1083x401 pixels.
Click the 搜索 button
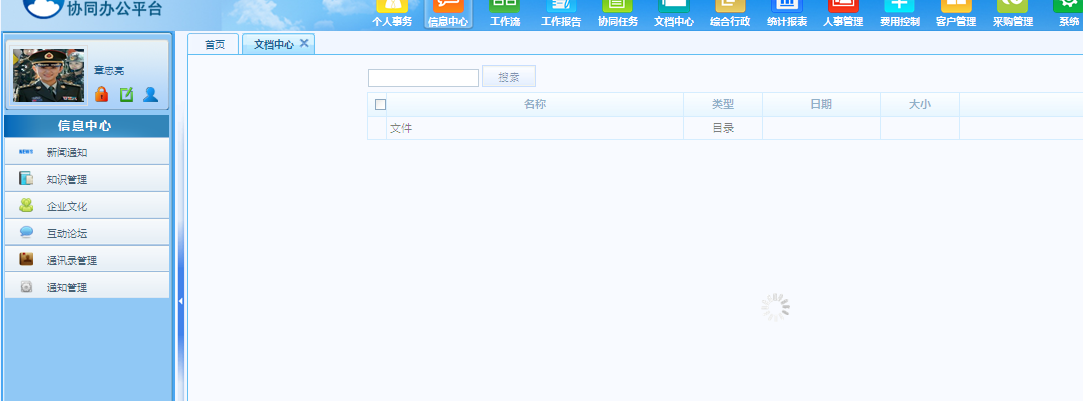click(x=509, y=77)
